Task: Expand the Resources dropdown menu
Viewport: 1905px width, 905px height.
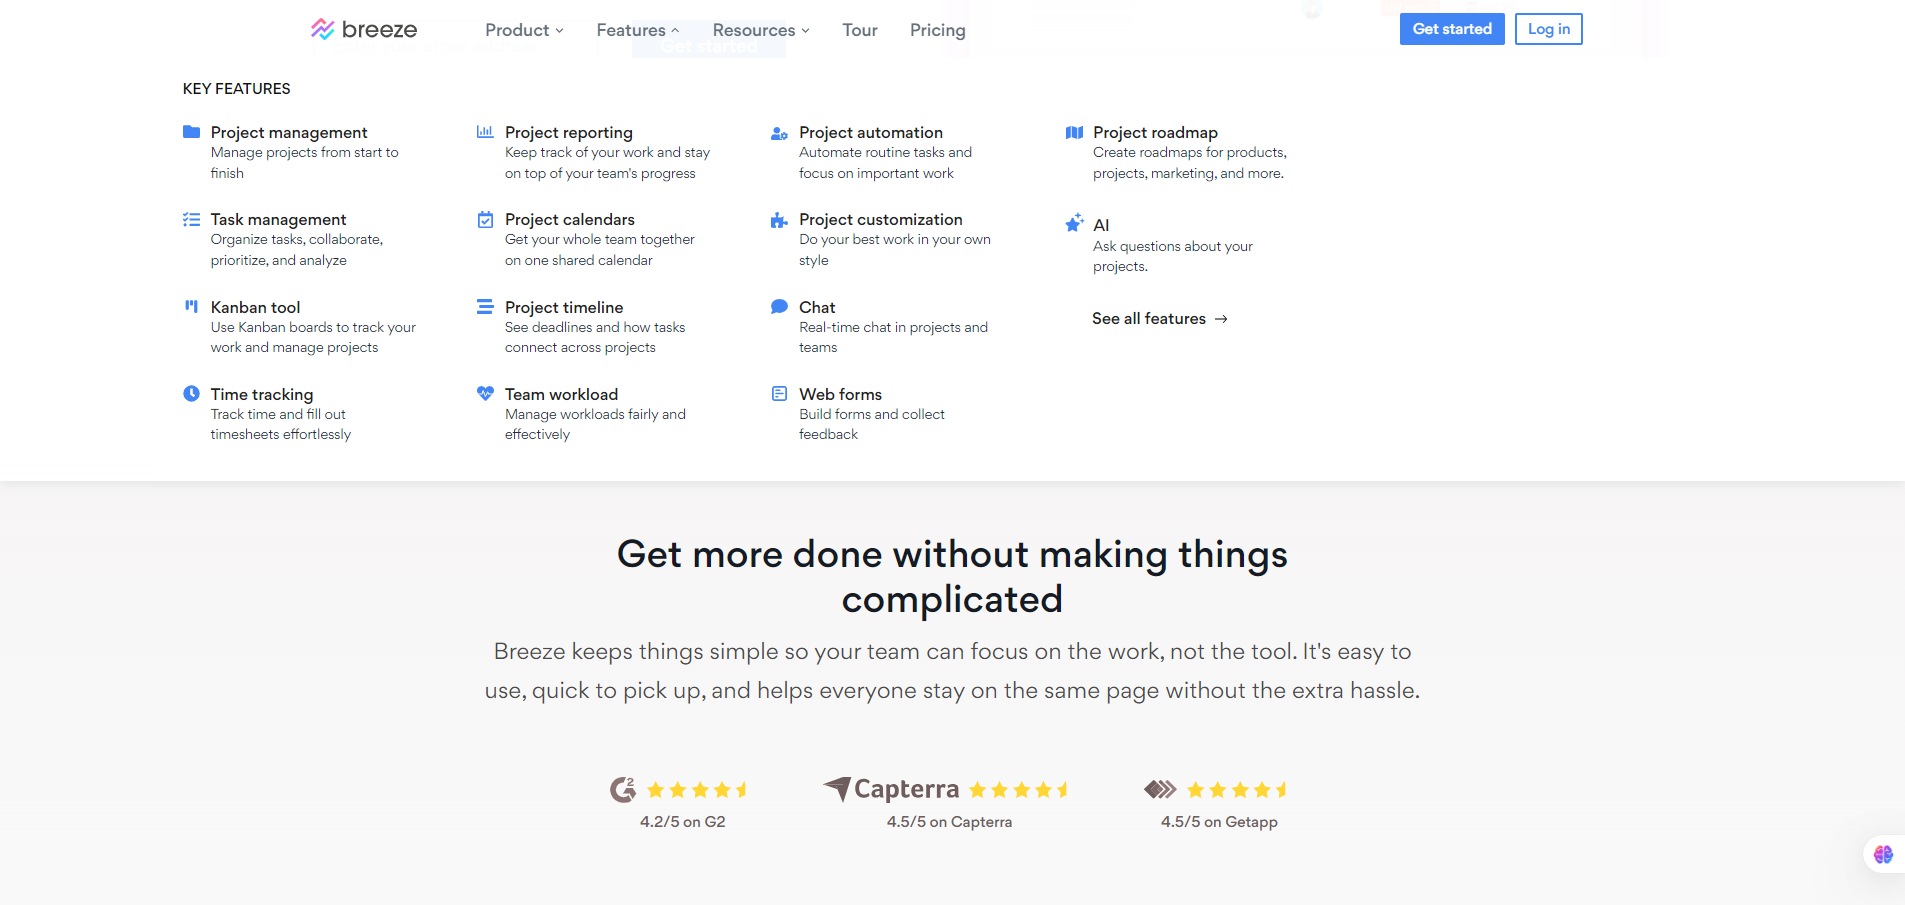Action: [760, 30]
